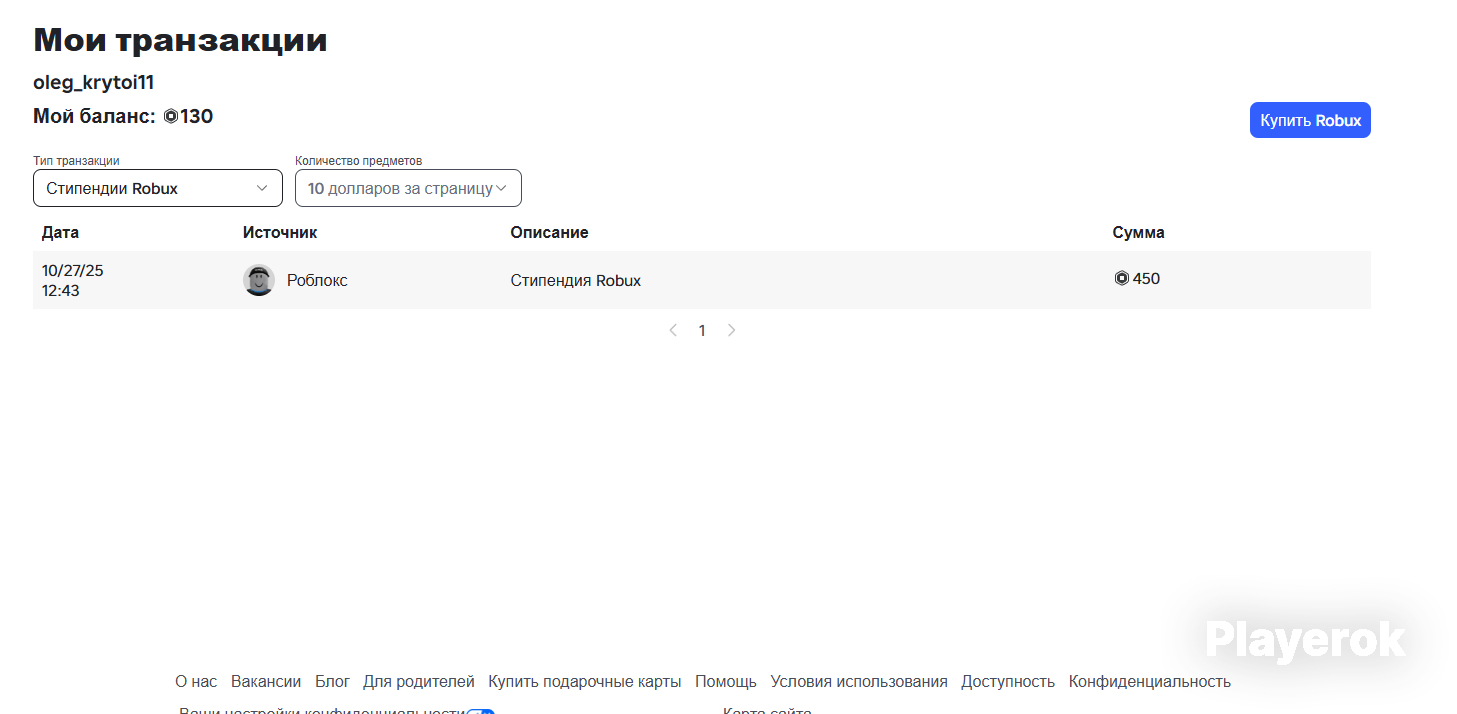
Task: Select page number 1 in pagination
Action: (702, 330)
